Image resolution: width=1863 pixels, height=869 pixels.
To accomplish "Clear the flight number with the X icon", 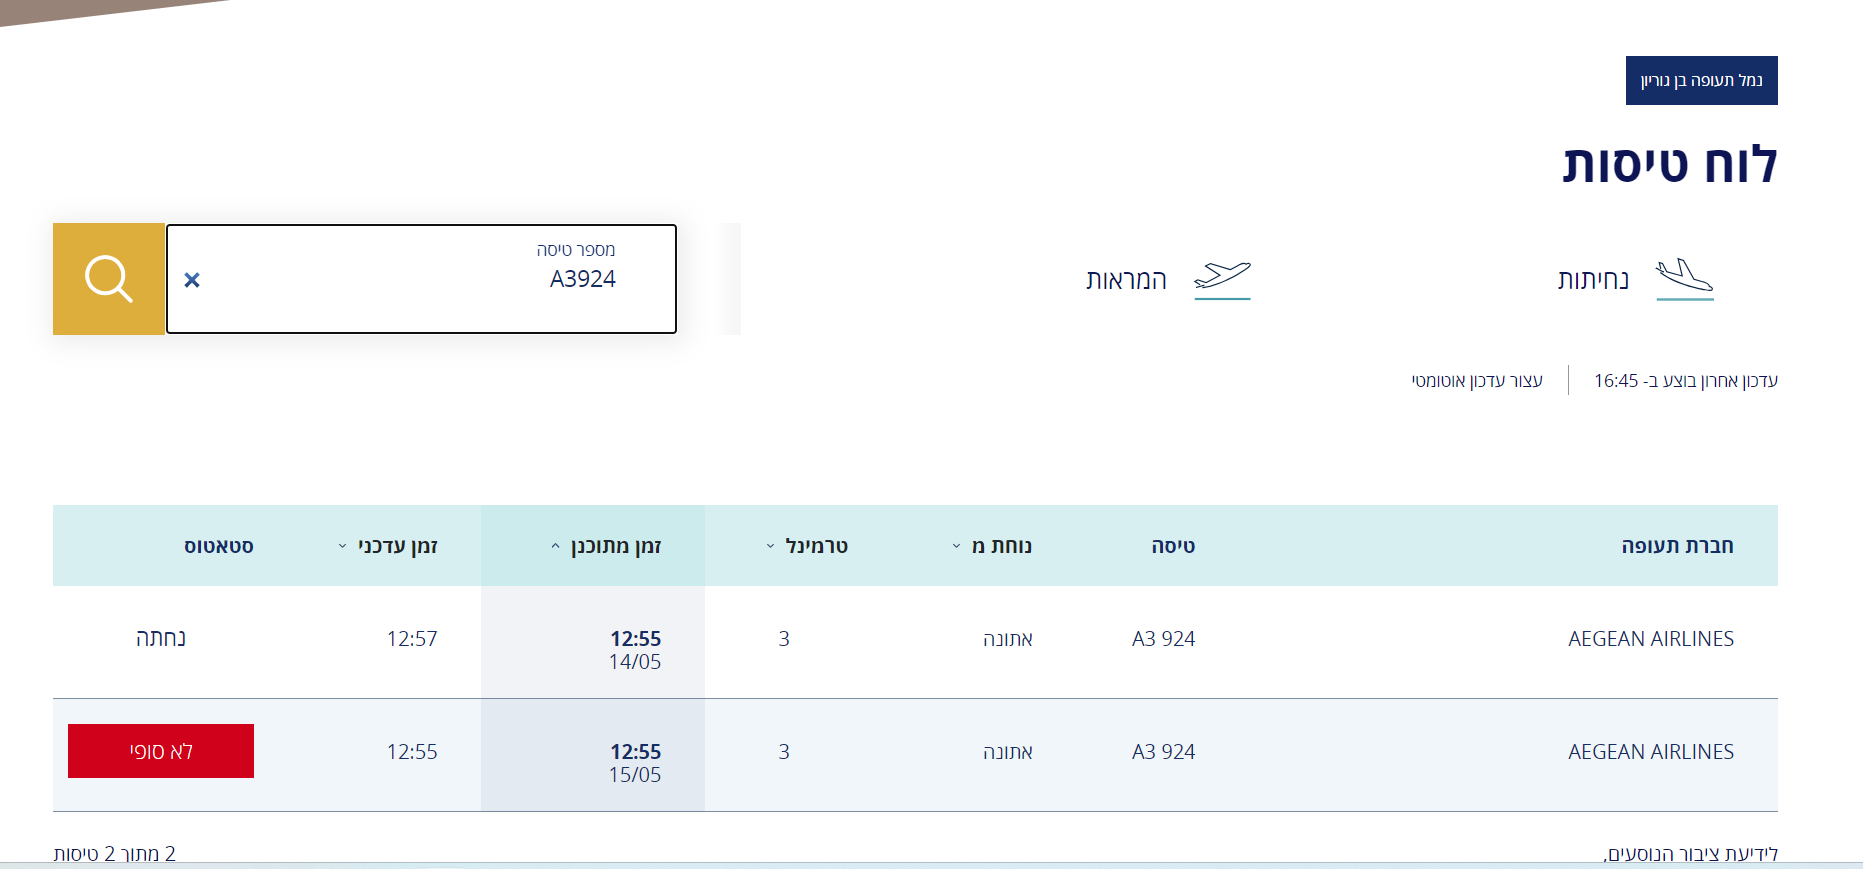I will (x=192, y=280).
